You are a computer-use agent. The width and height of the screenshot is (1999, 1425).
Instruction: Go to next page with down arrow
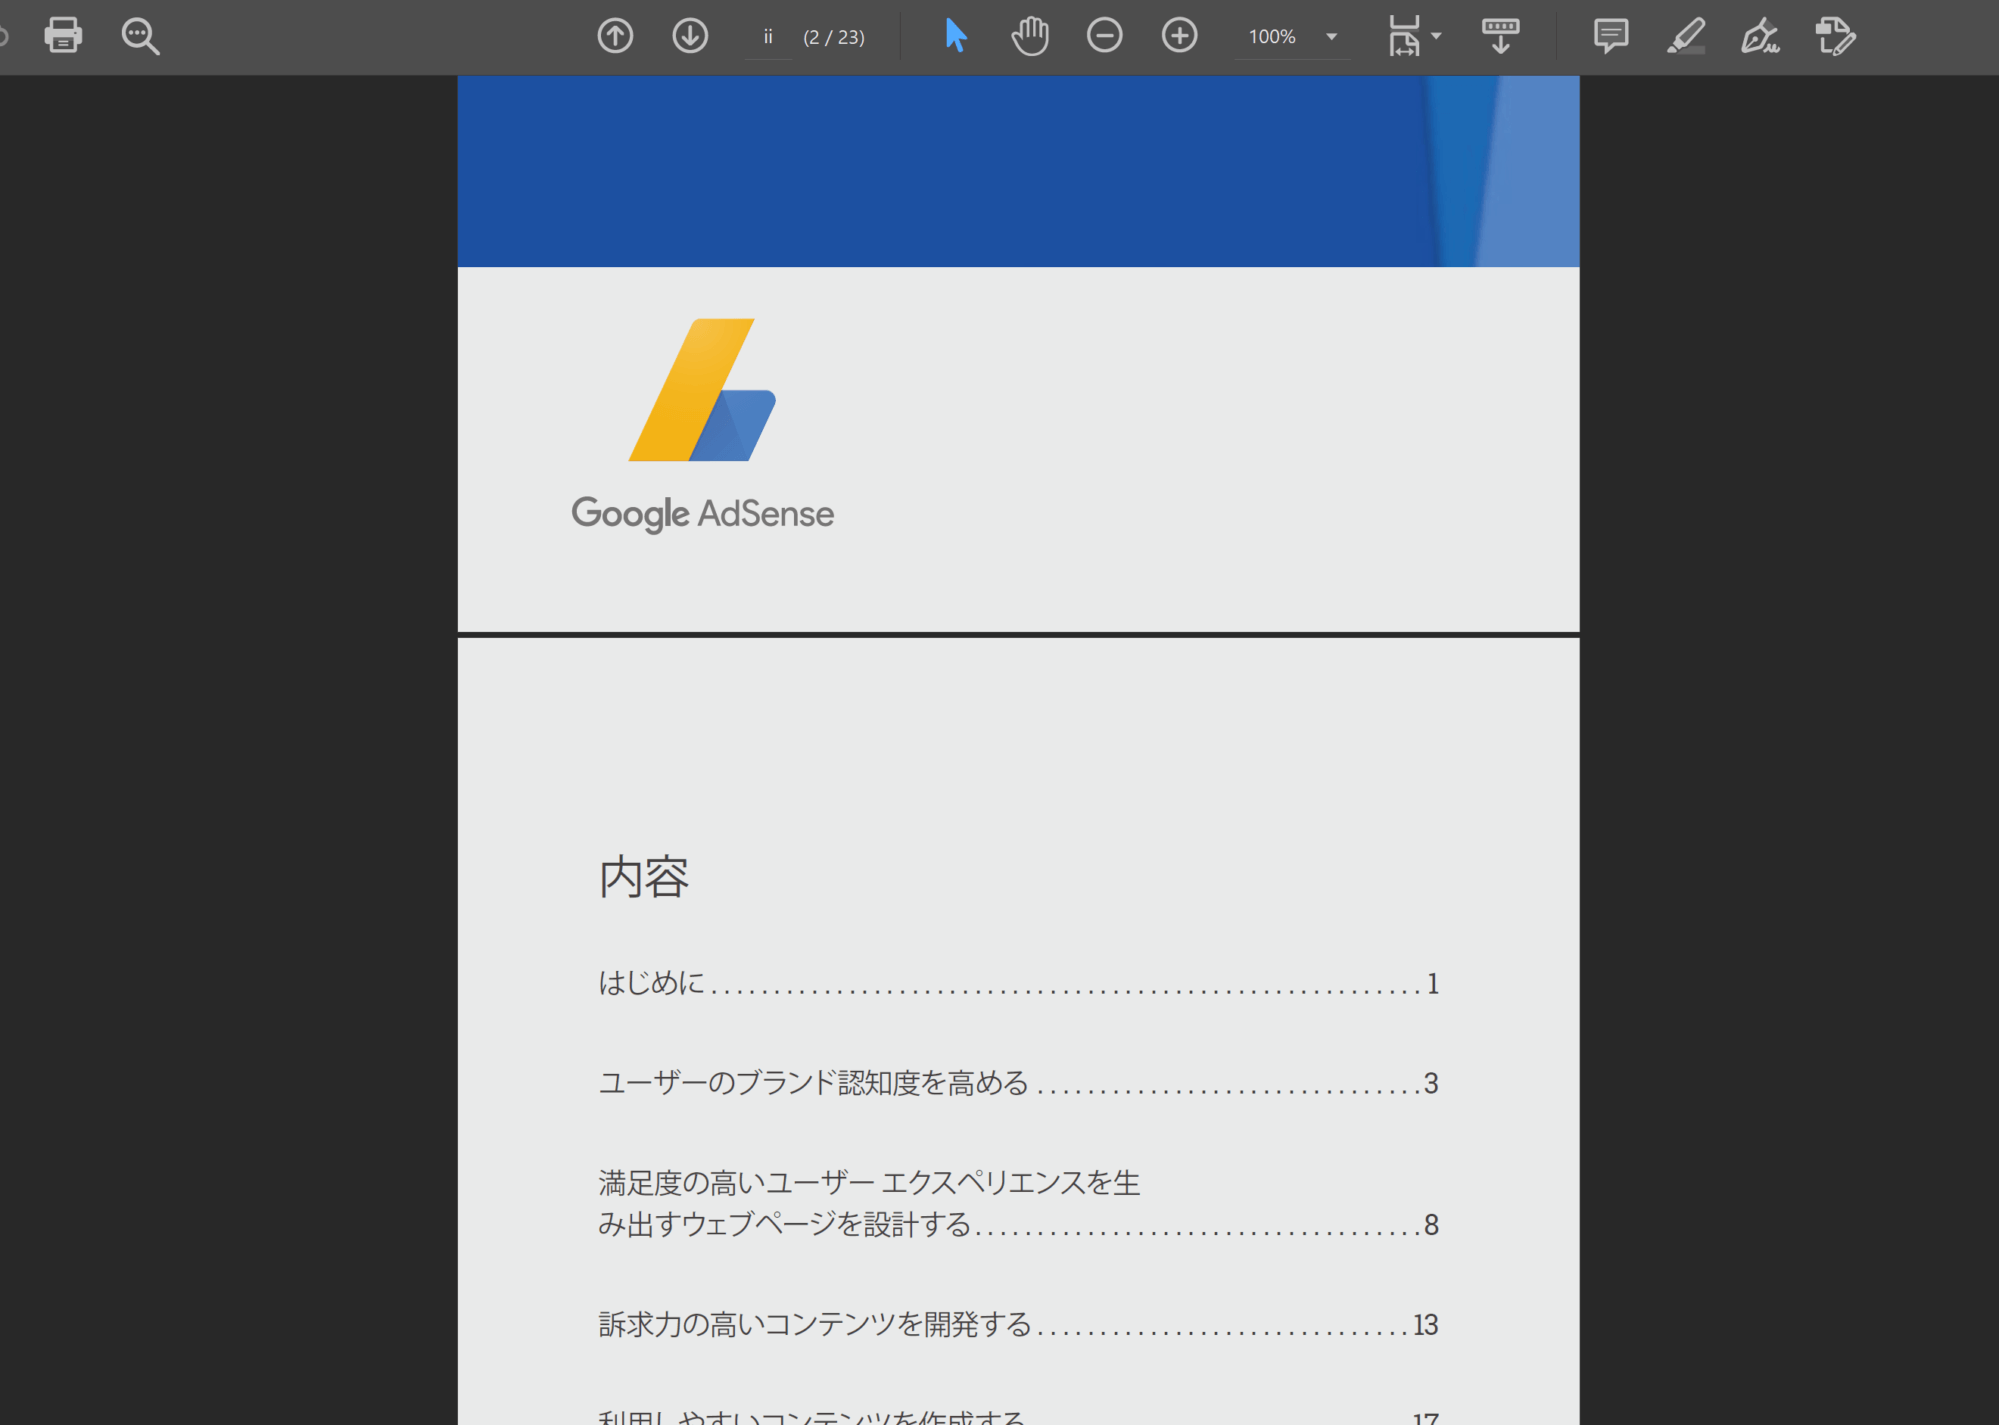pyautogui.click(x=690, y=36)
